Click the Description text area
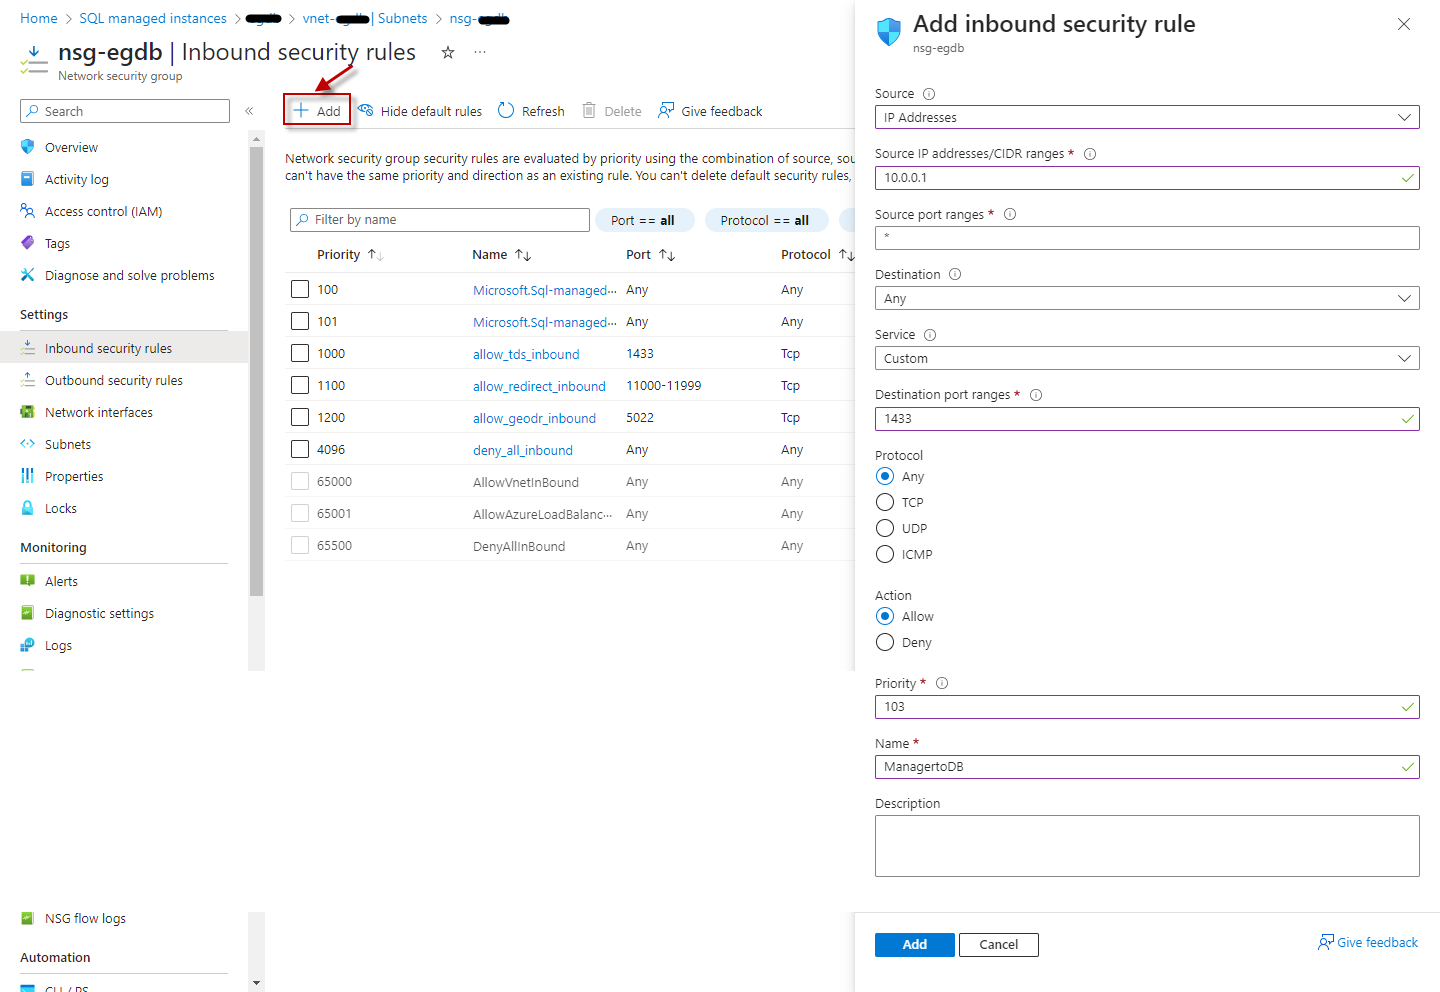Screen dimensions: 1440x992 (1147, 846)
